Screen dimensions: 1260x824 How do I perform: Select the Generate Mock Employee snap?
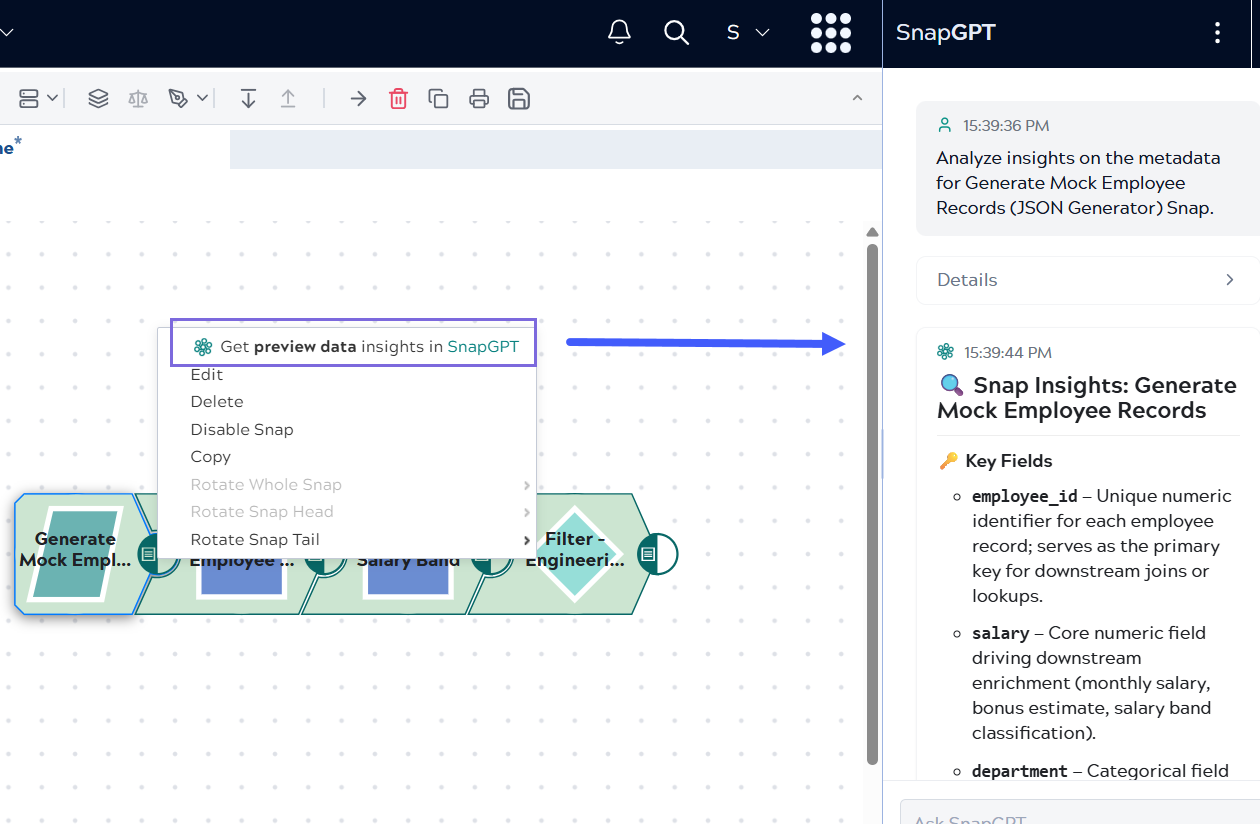point(75,553)
